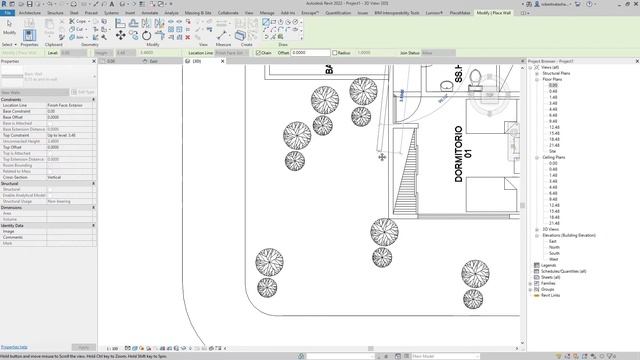The image size is (640, 360).
Task: Click the Trim/Extend to Corner icon
Action: pos(160,36)
